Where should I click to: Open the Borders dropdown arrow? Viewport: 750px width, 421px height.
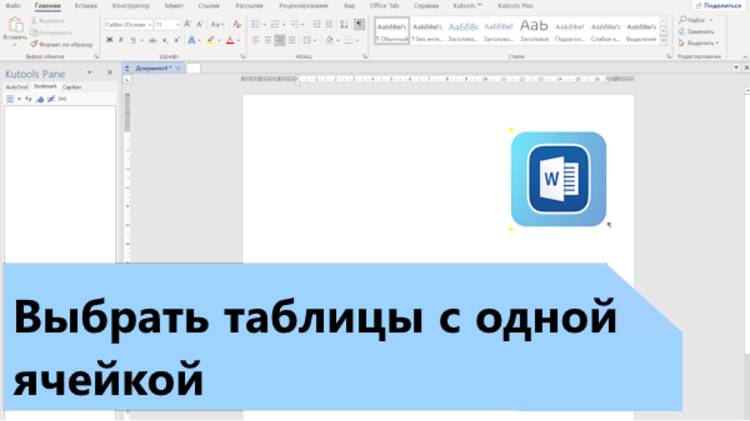pos(357,40)
